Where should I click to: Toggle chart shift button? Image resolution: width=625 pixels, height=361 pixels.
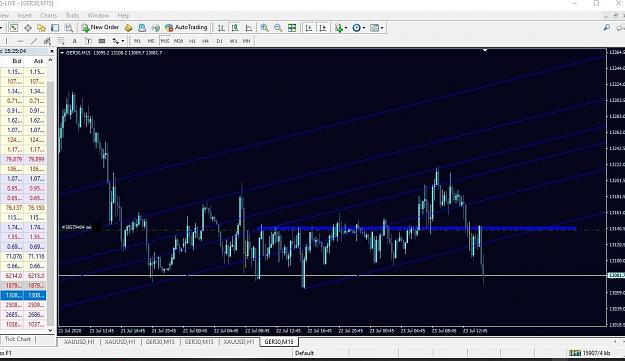tap(322, 28)
